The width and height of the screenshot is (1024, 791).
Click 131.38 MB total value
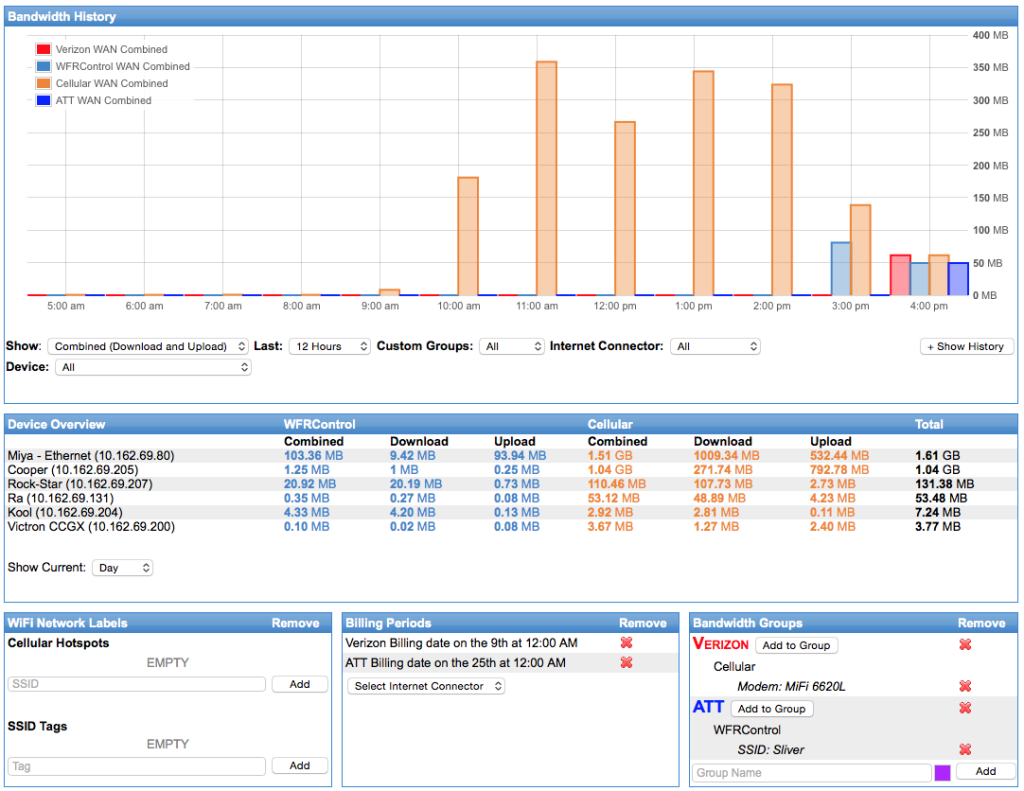tap(944, 484)
